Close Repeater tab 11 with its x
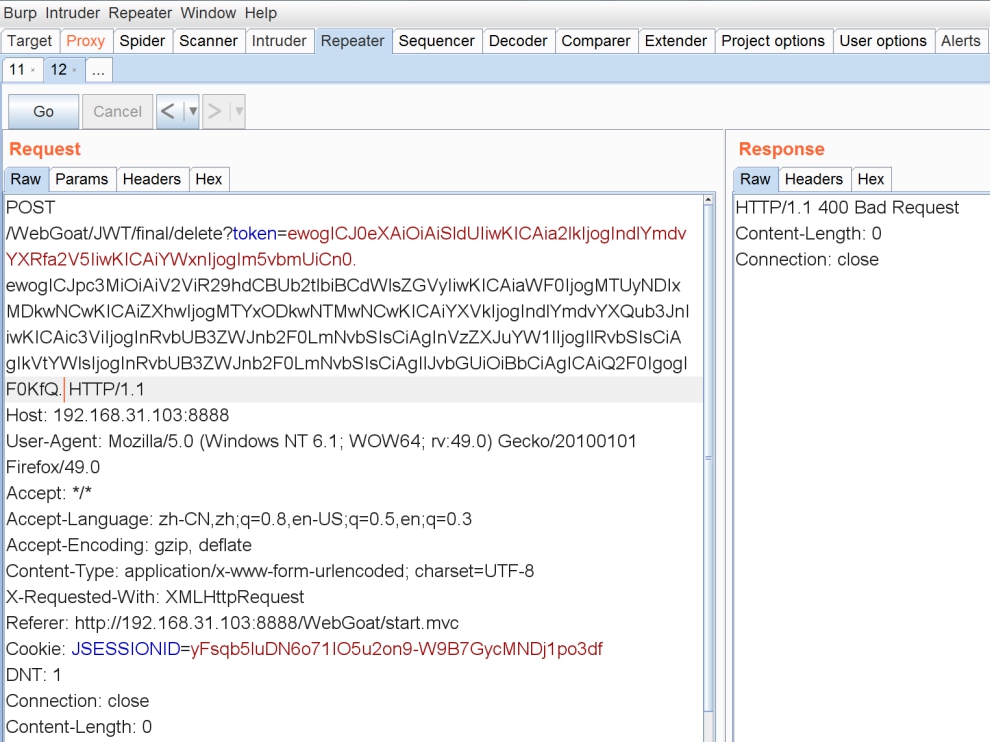The width and height of the screenshot is (991, 742). [33, 70]
